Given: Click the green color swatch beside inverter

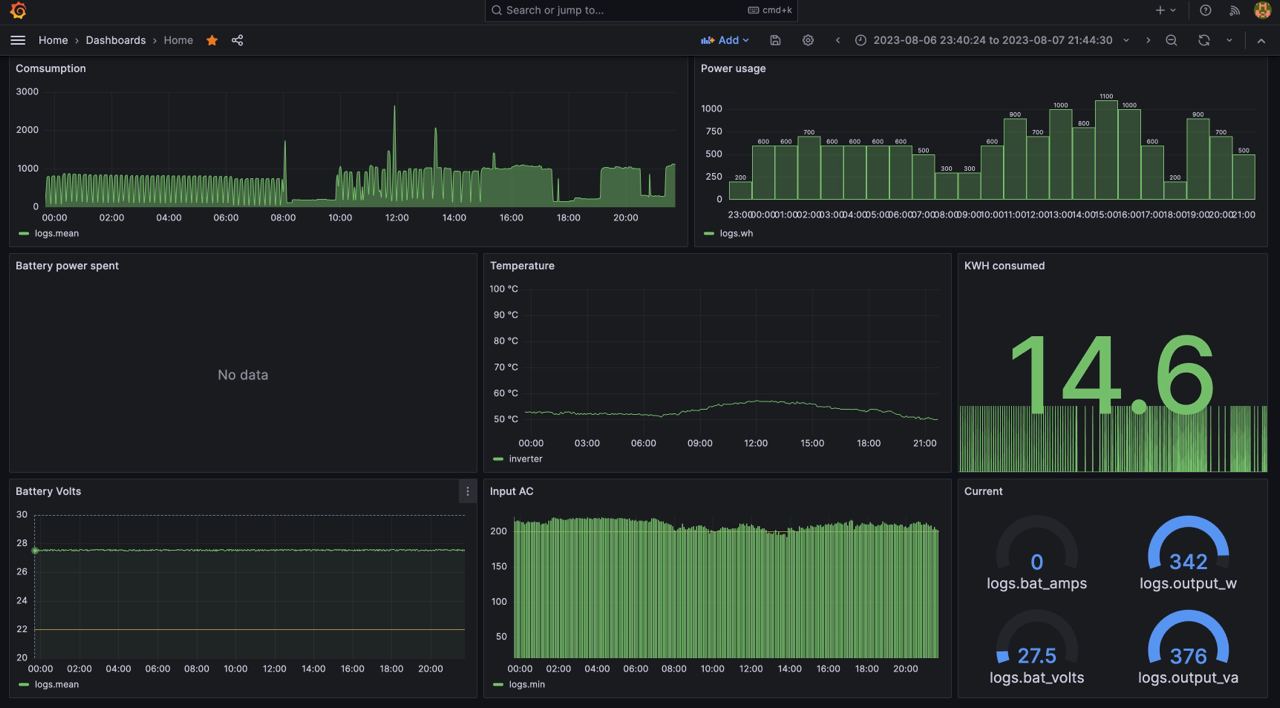Looking at the screenshot, I should 498,460.
